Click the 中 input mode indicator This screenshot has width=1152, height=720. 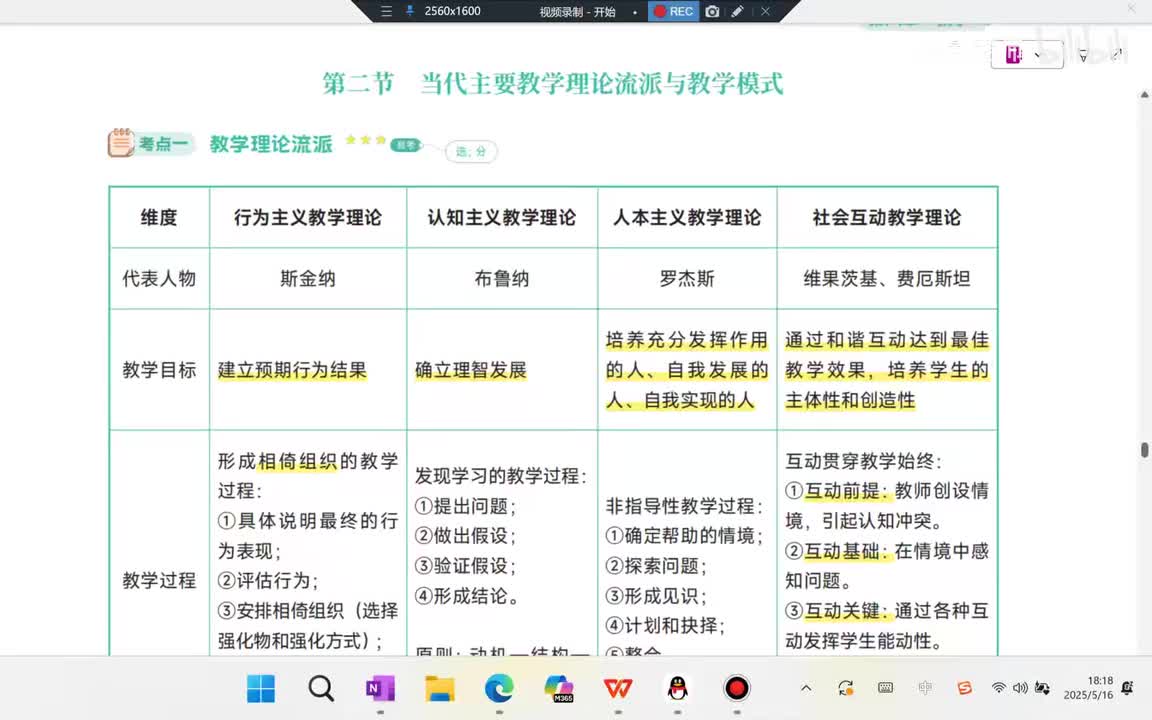[925, 688]
